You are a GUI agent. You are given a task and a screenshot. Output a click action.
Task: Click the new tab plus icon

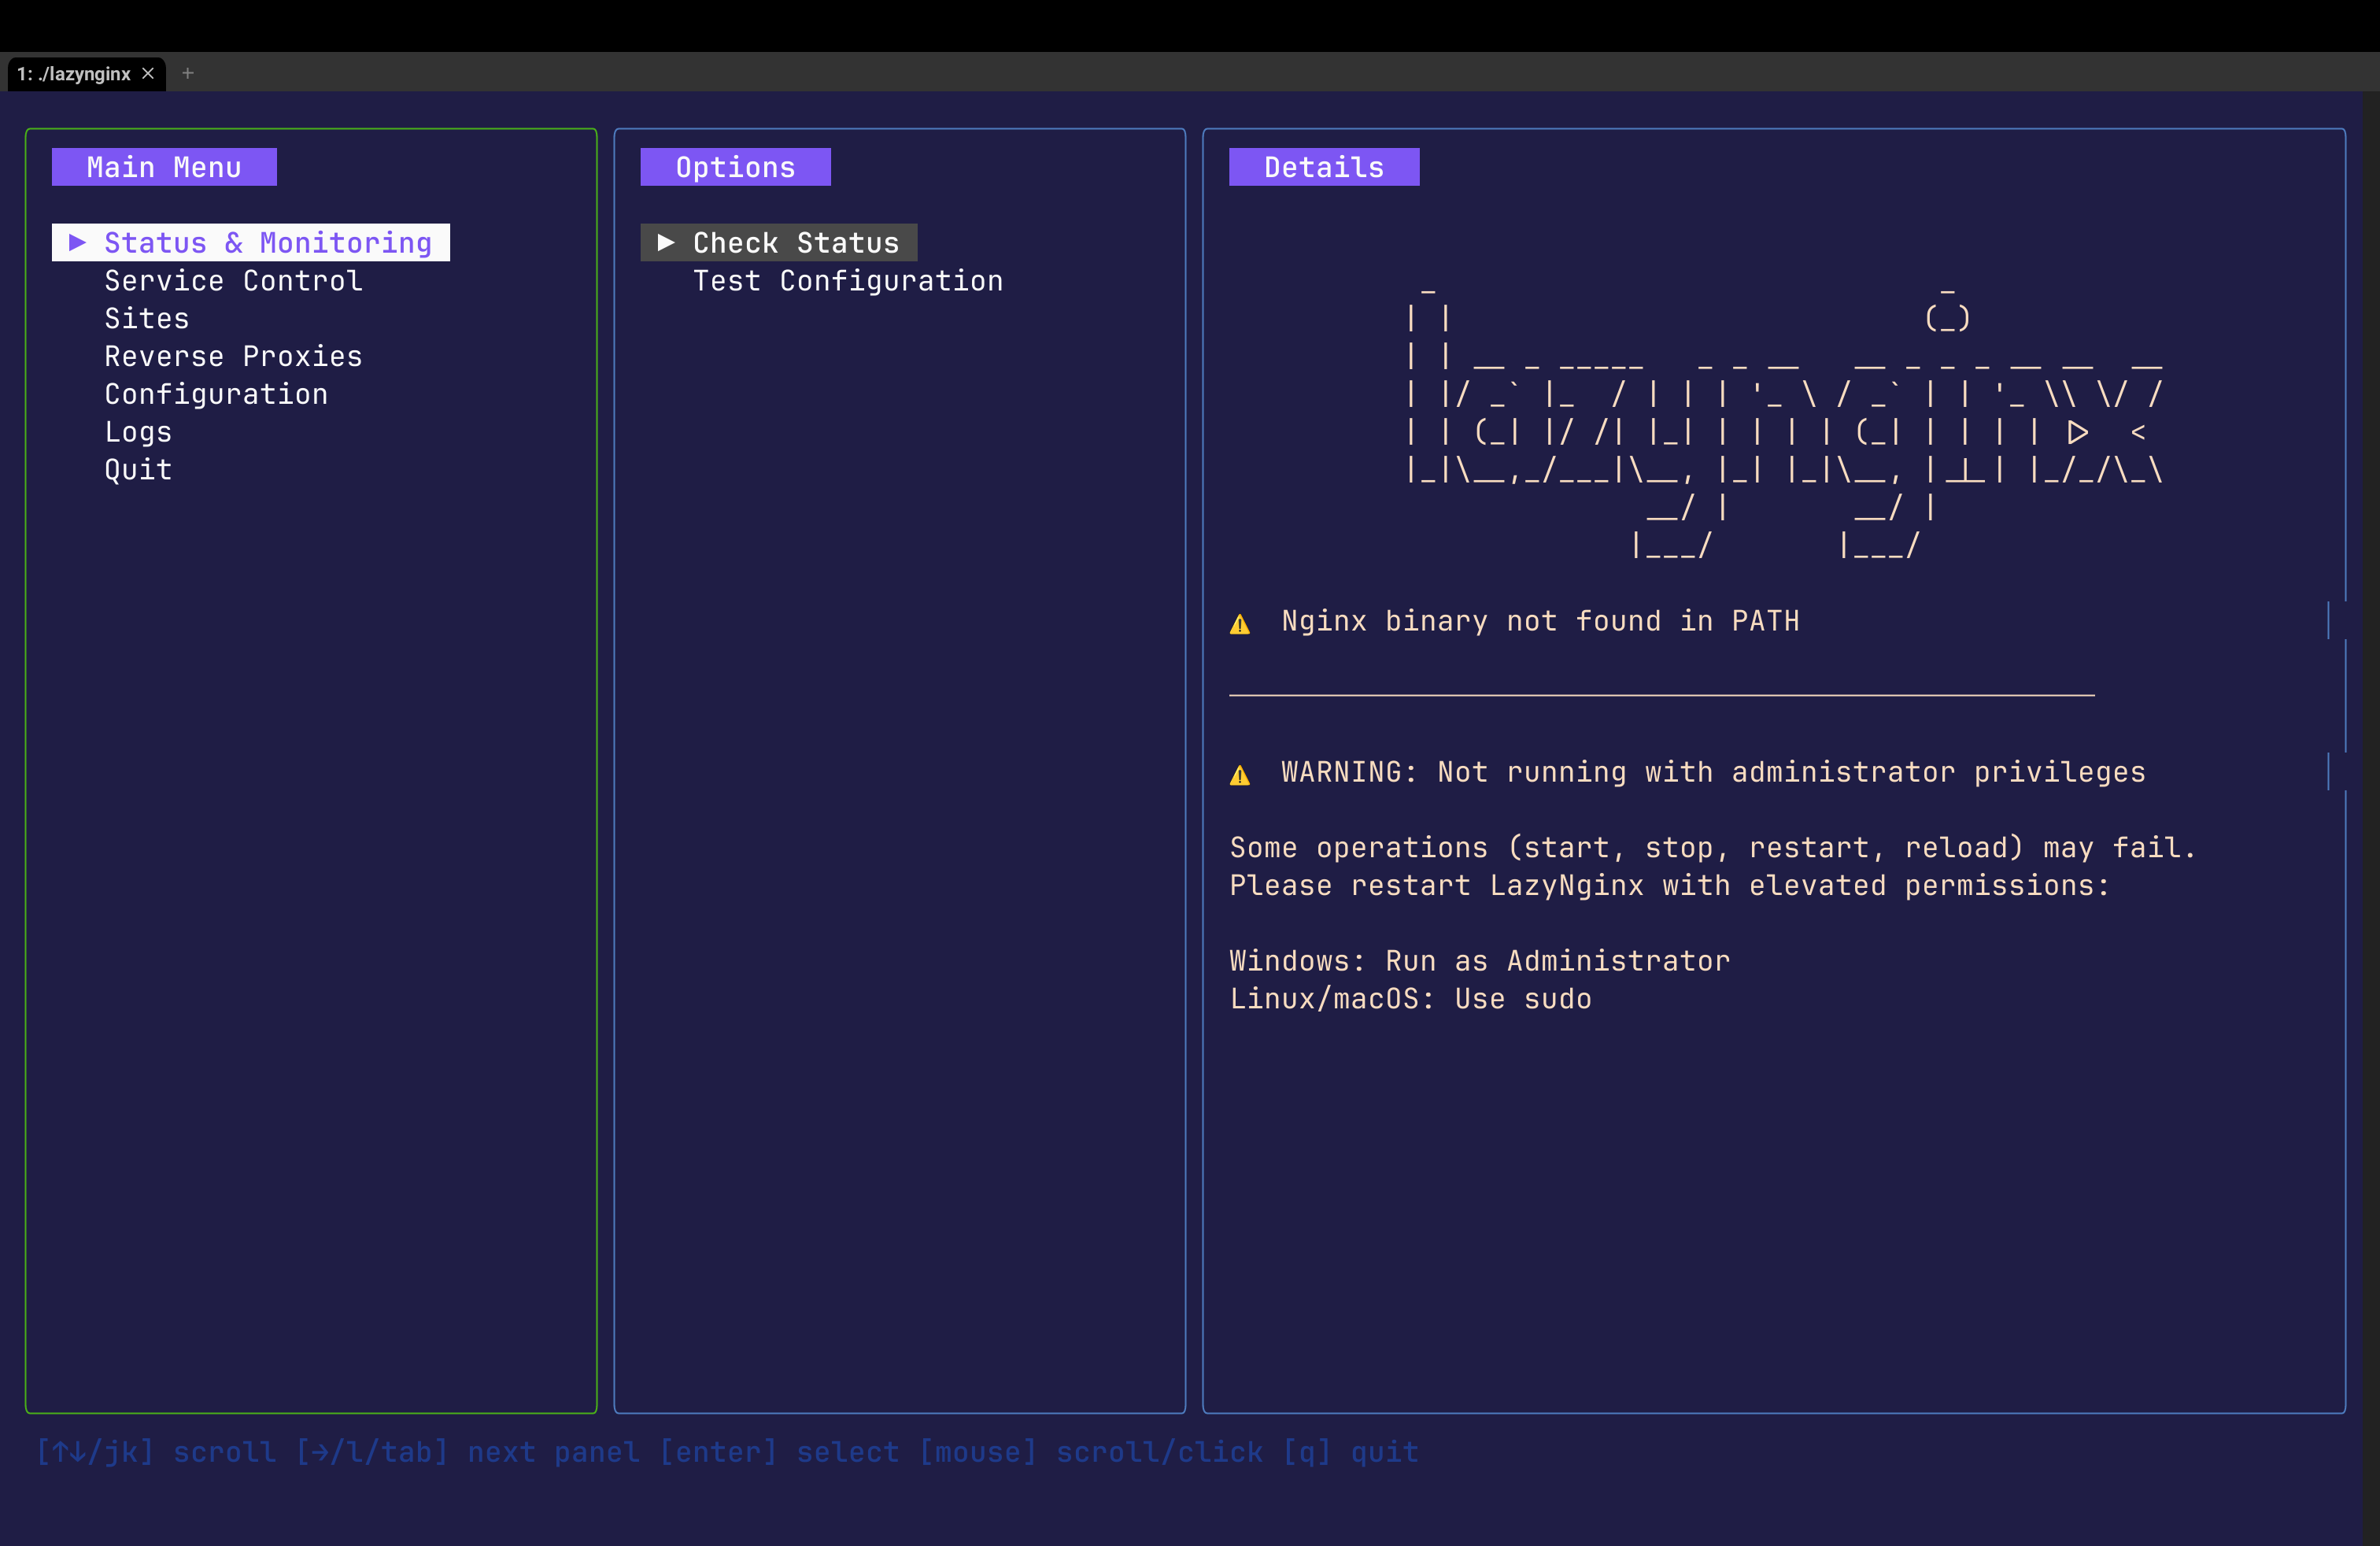[x=187, y=73]
